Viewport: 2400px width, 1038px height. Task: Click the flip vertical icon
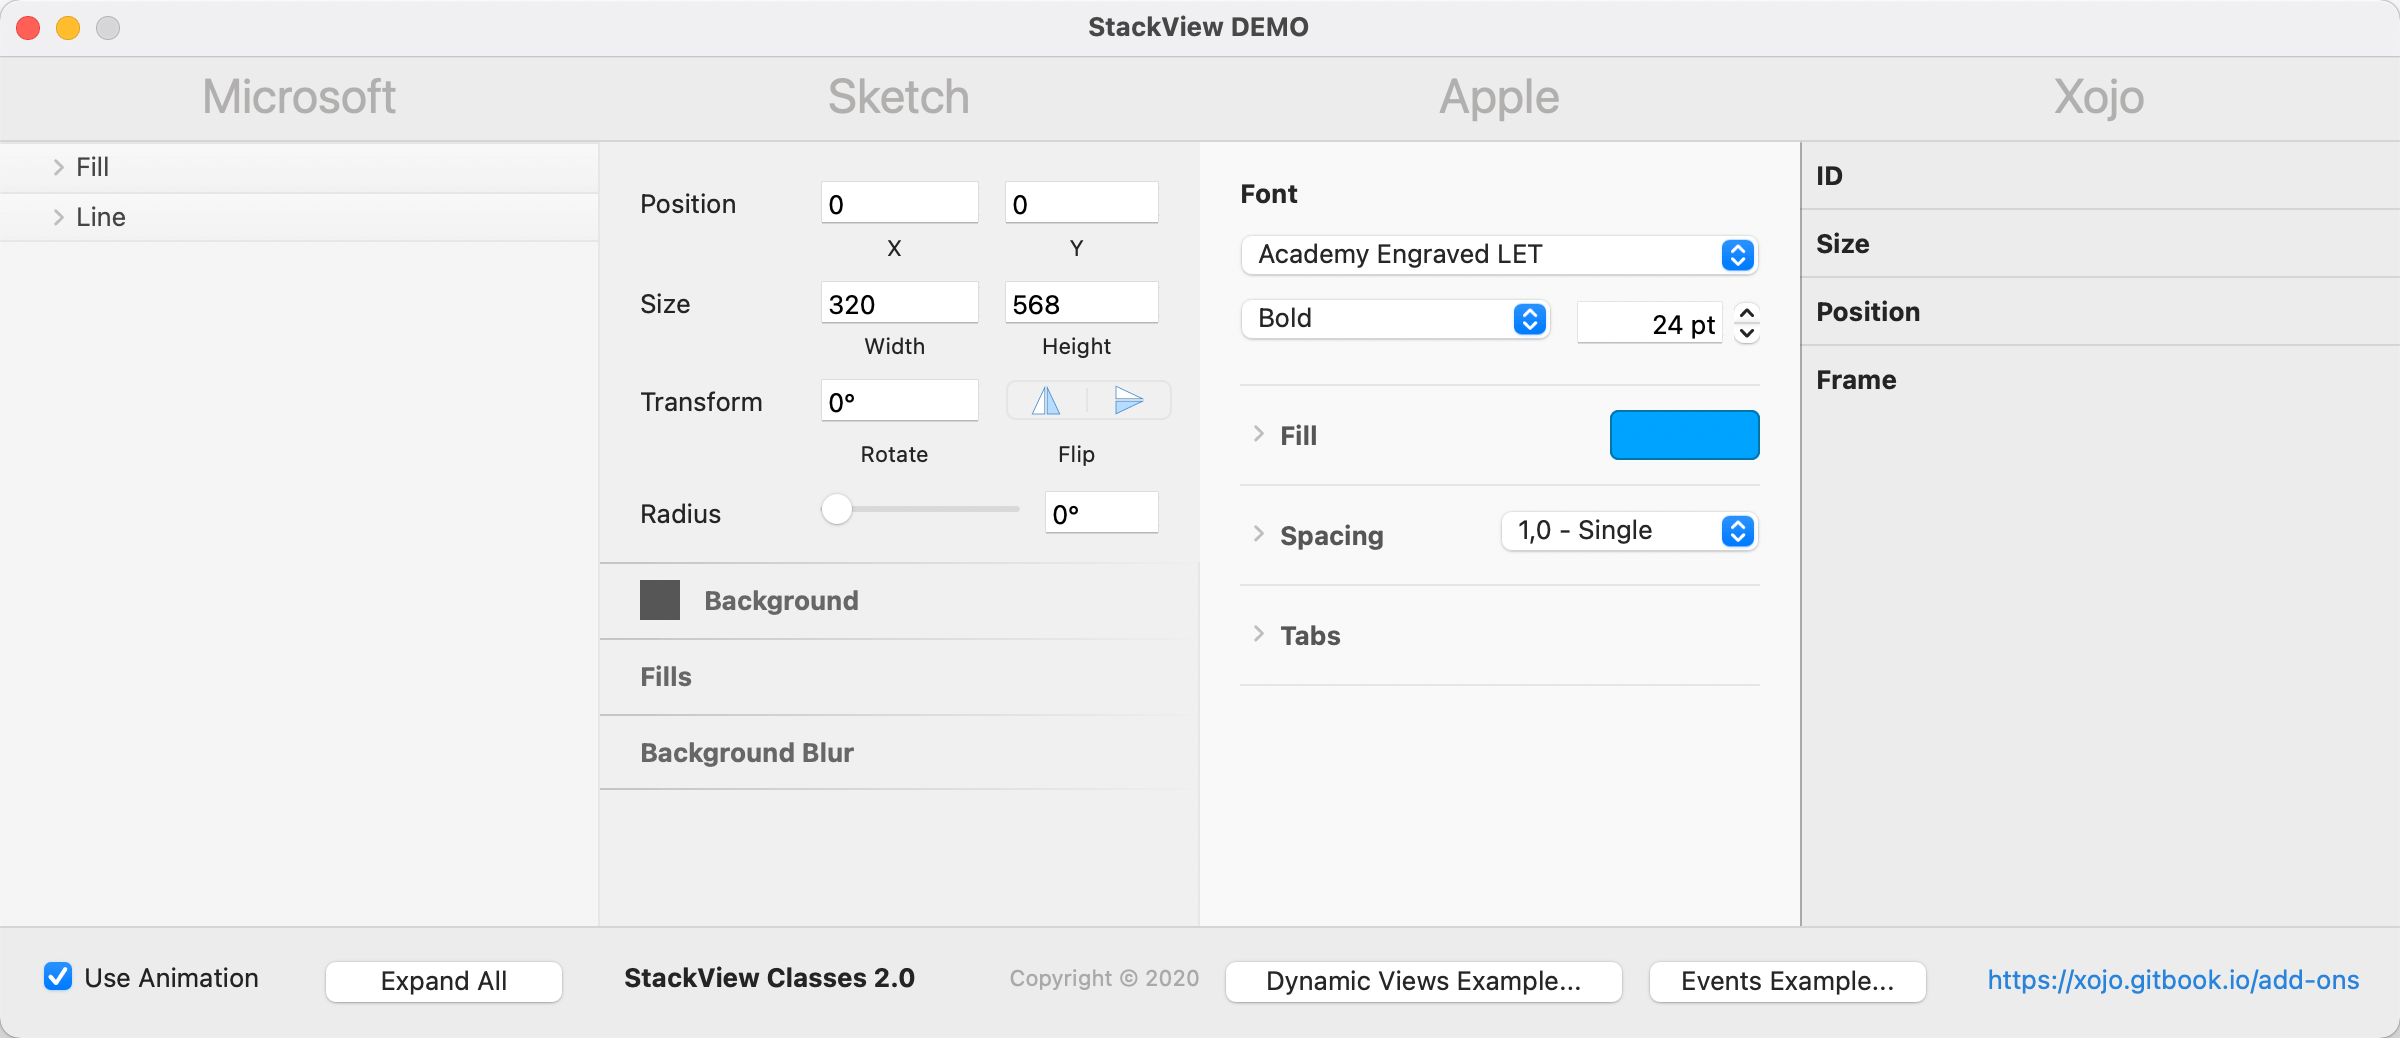(x=1129, y=401)
